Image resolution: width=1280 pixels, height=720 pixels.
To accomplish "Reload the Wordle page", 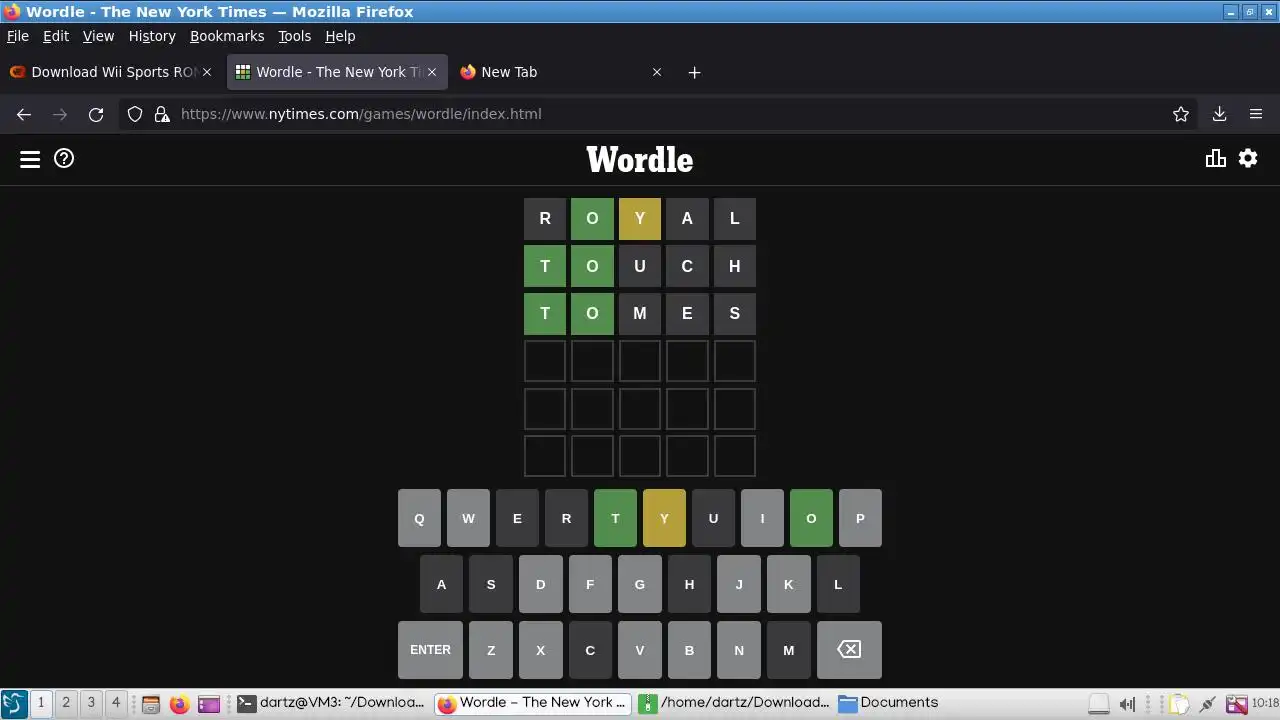I will [96, 114].
